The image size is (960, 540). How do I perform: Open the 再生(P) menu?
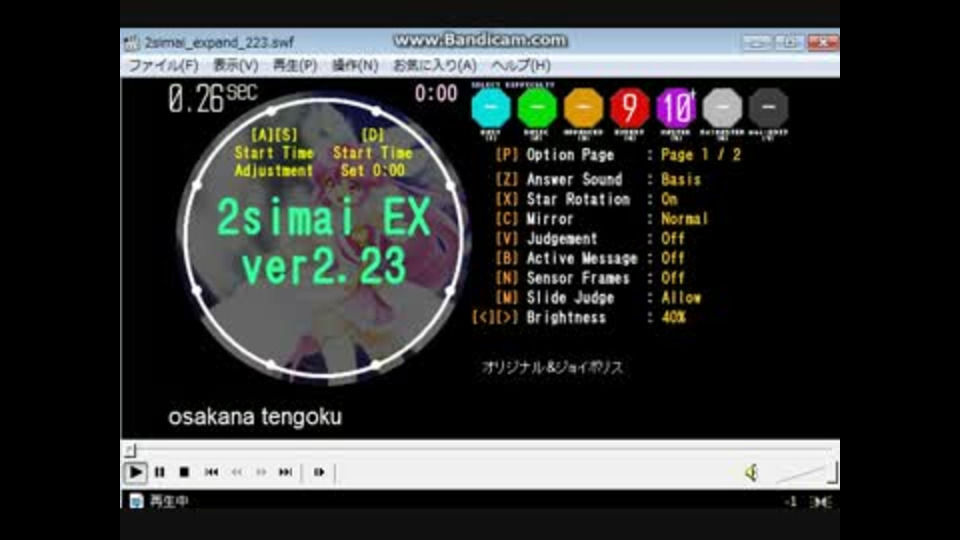[294, 65]
